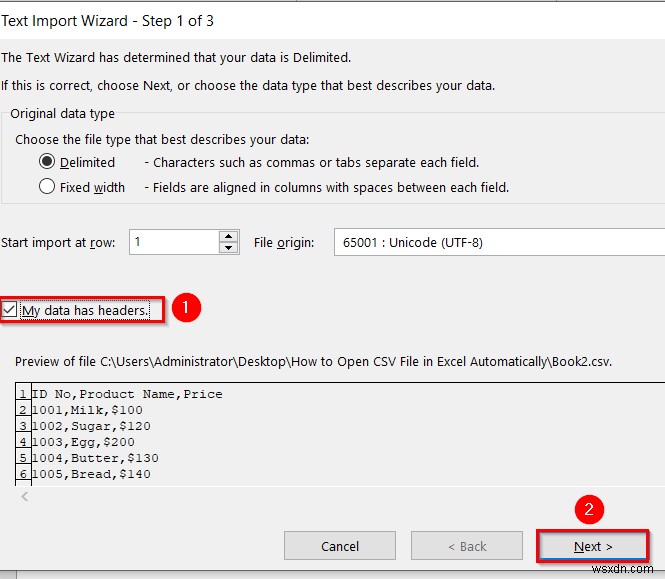This screenshot has width=665, height=579.
Task: Click the File origin label
Action: point(284,242)
